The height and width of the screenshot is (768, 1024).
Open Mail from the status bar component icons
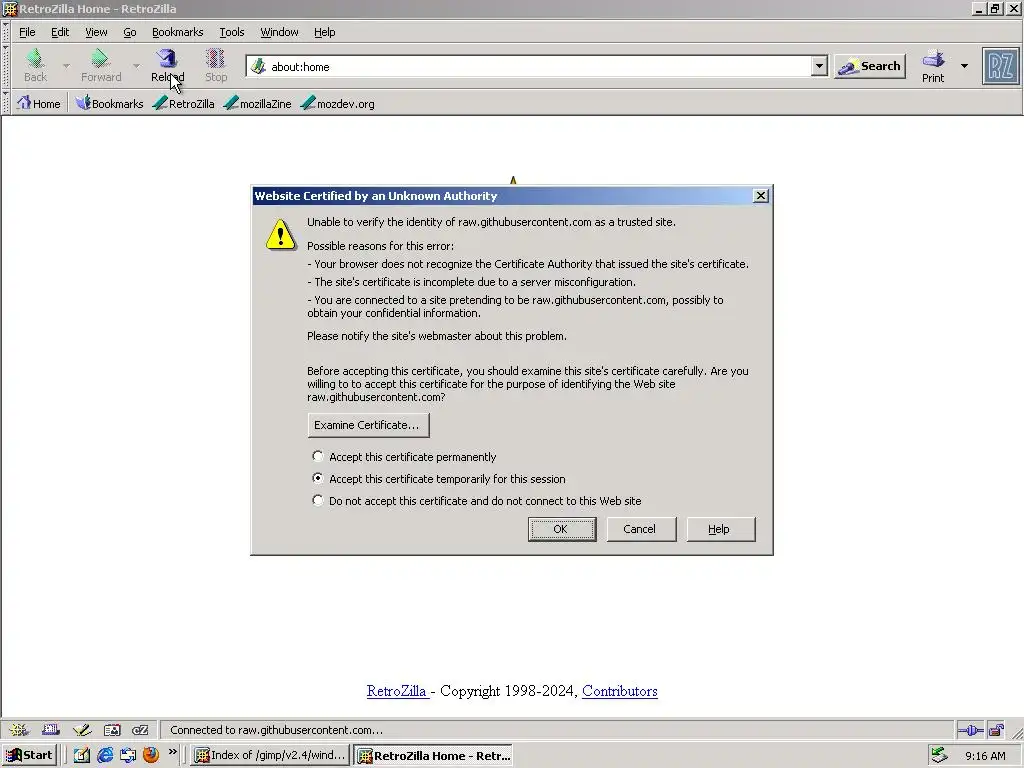pos(50,729)
